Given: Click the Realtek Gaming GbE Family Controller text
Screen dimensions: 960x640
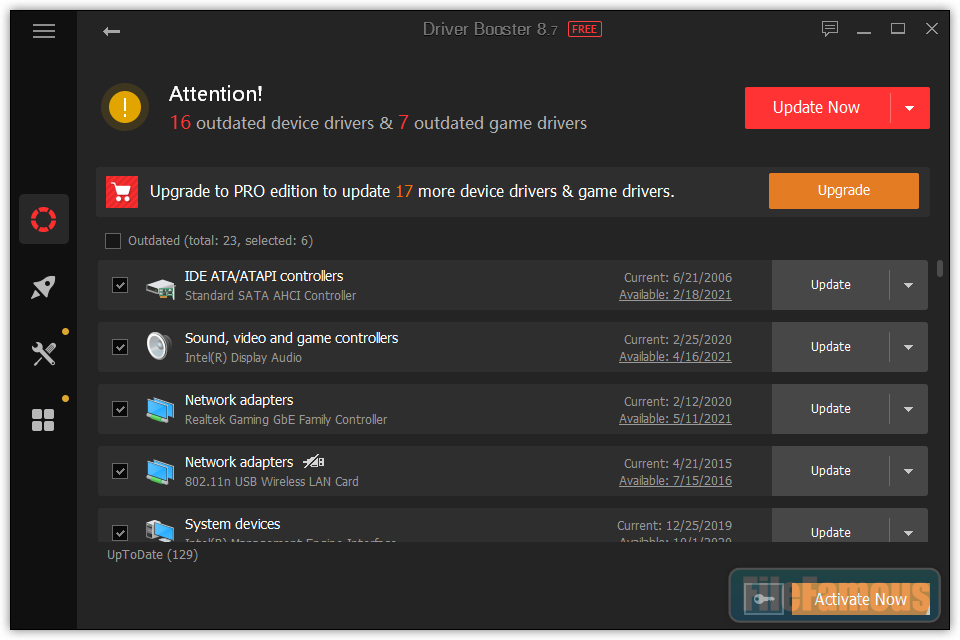Looking at the screenshot, I should (x=286, y=420).
